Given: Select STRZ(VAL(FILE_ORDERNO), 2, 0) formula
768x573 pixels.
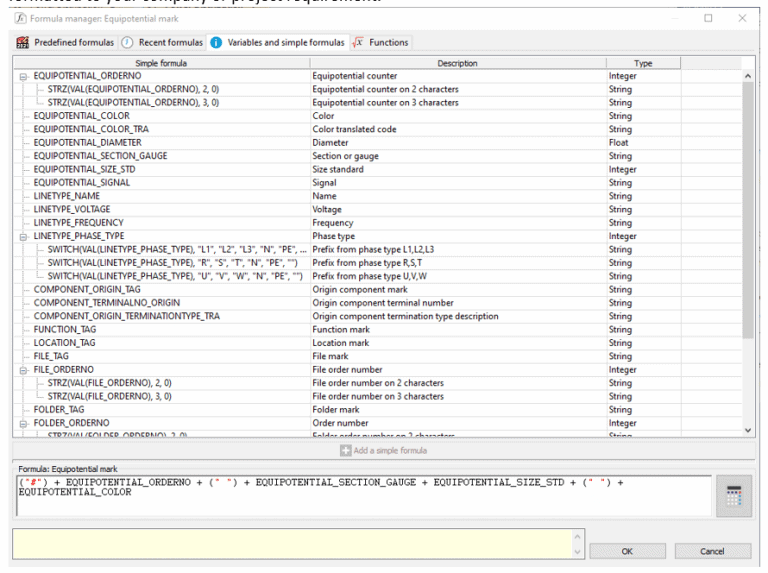Looking at the screenshot, I should 110,383.
